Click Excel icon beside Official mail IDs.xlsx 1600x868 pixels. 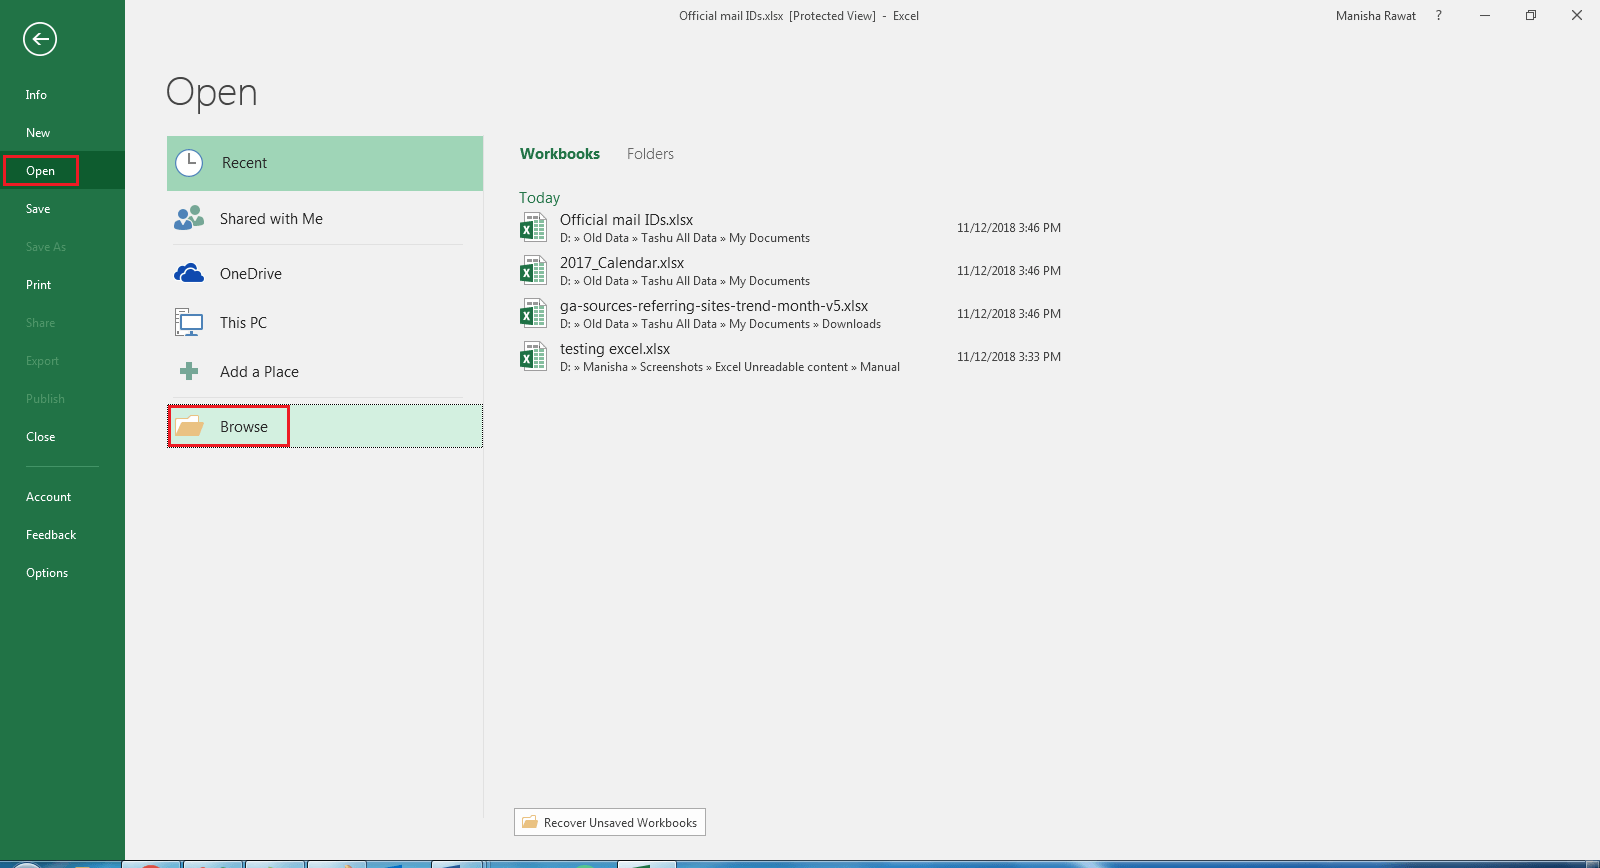tap(533, 228)
